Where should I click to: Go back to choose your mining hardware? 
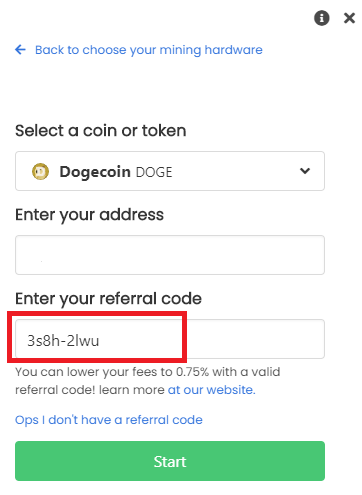pyautogui.click(x=149, y=50)
